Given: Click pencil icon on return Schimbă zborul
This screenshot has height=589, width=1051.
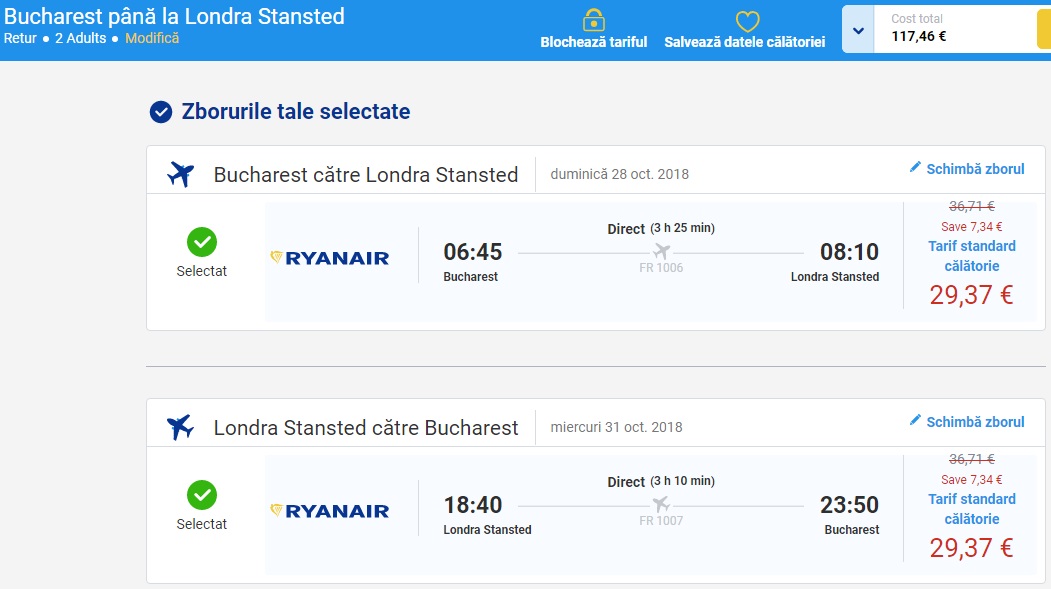Looking at the screenshot, I should pos(915,421).
